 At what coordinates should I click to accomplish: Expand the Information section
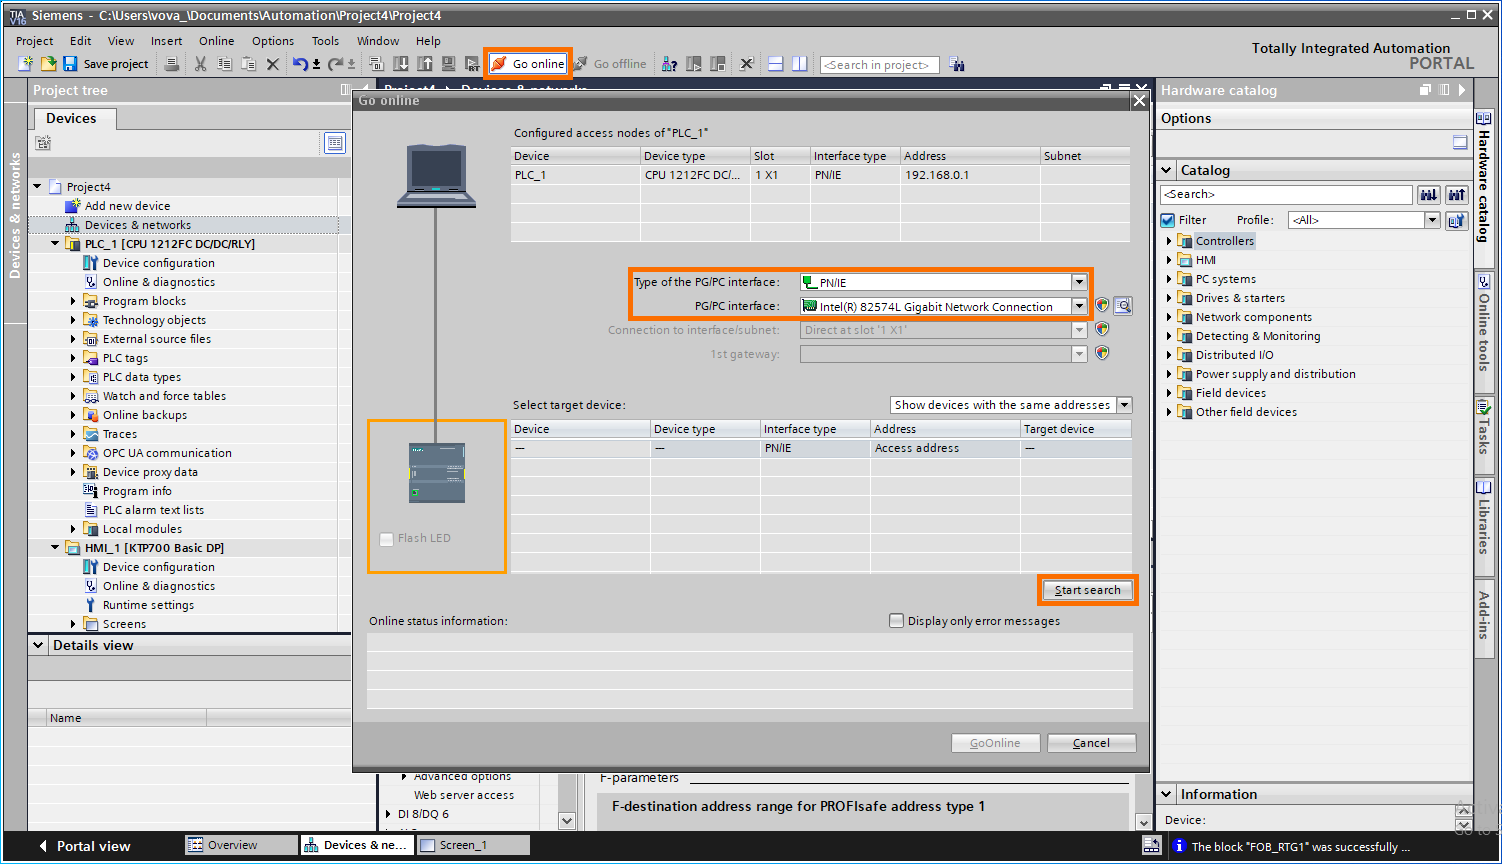(x=1166, y=794)
